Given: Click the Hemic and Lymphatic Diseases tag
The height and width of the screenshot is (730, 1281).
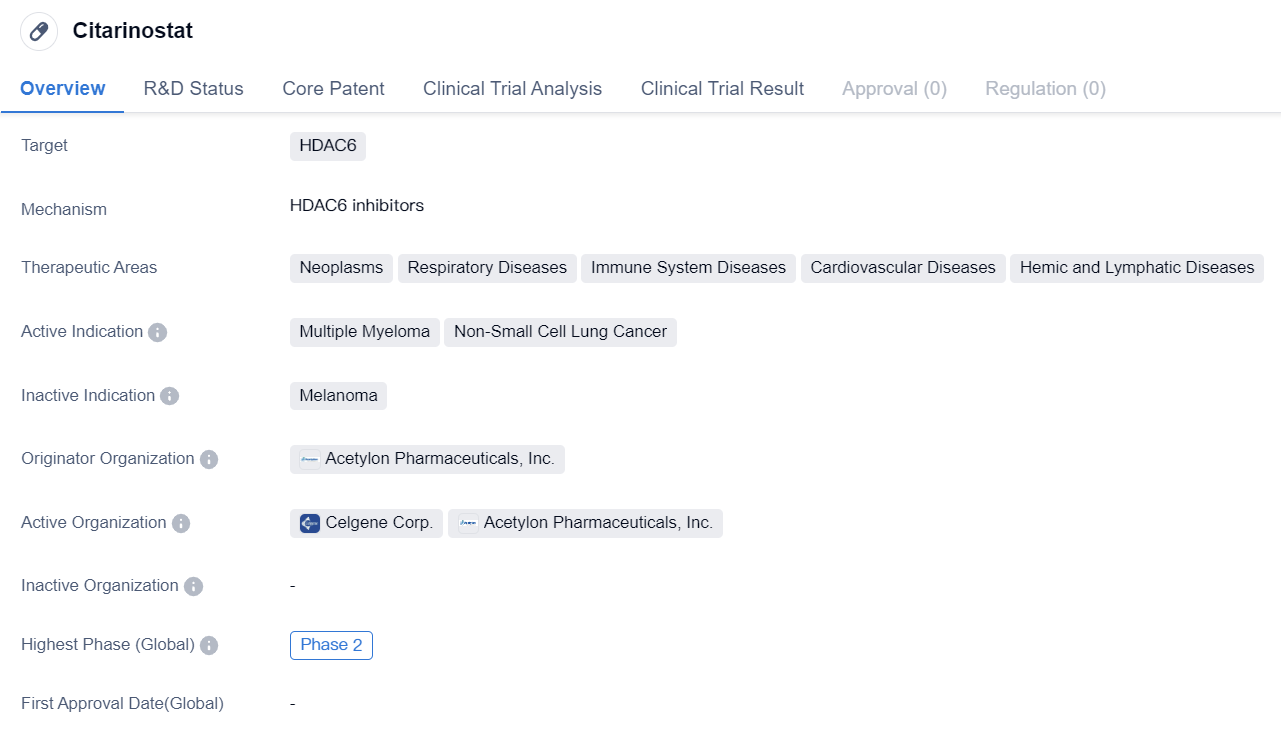Looking at the screenshot, I should coord(1136,268).
